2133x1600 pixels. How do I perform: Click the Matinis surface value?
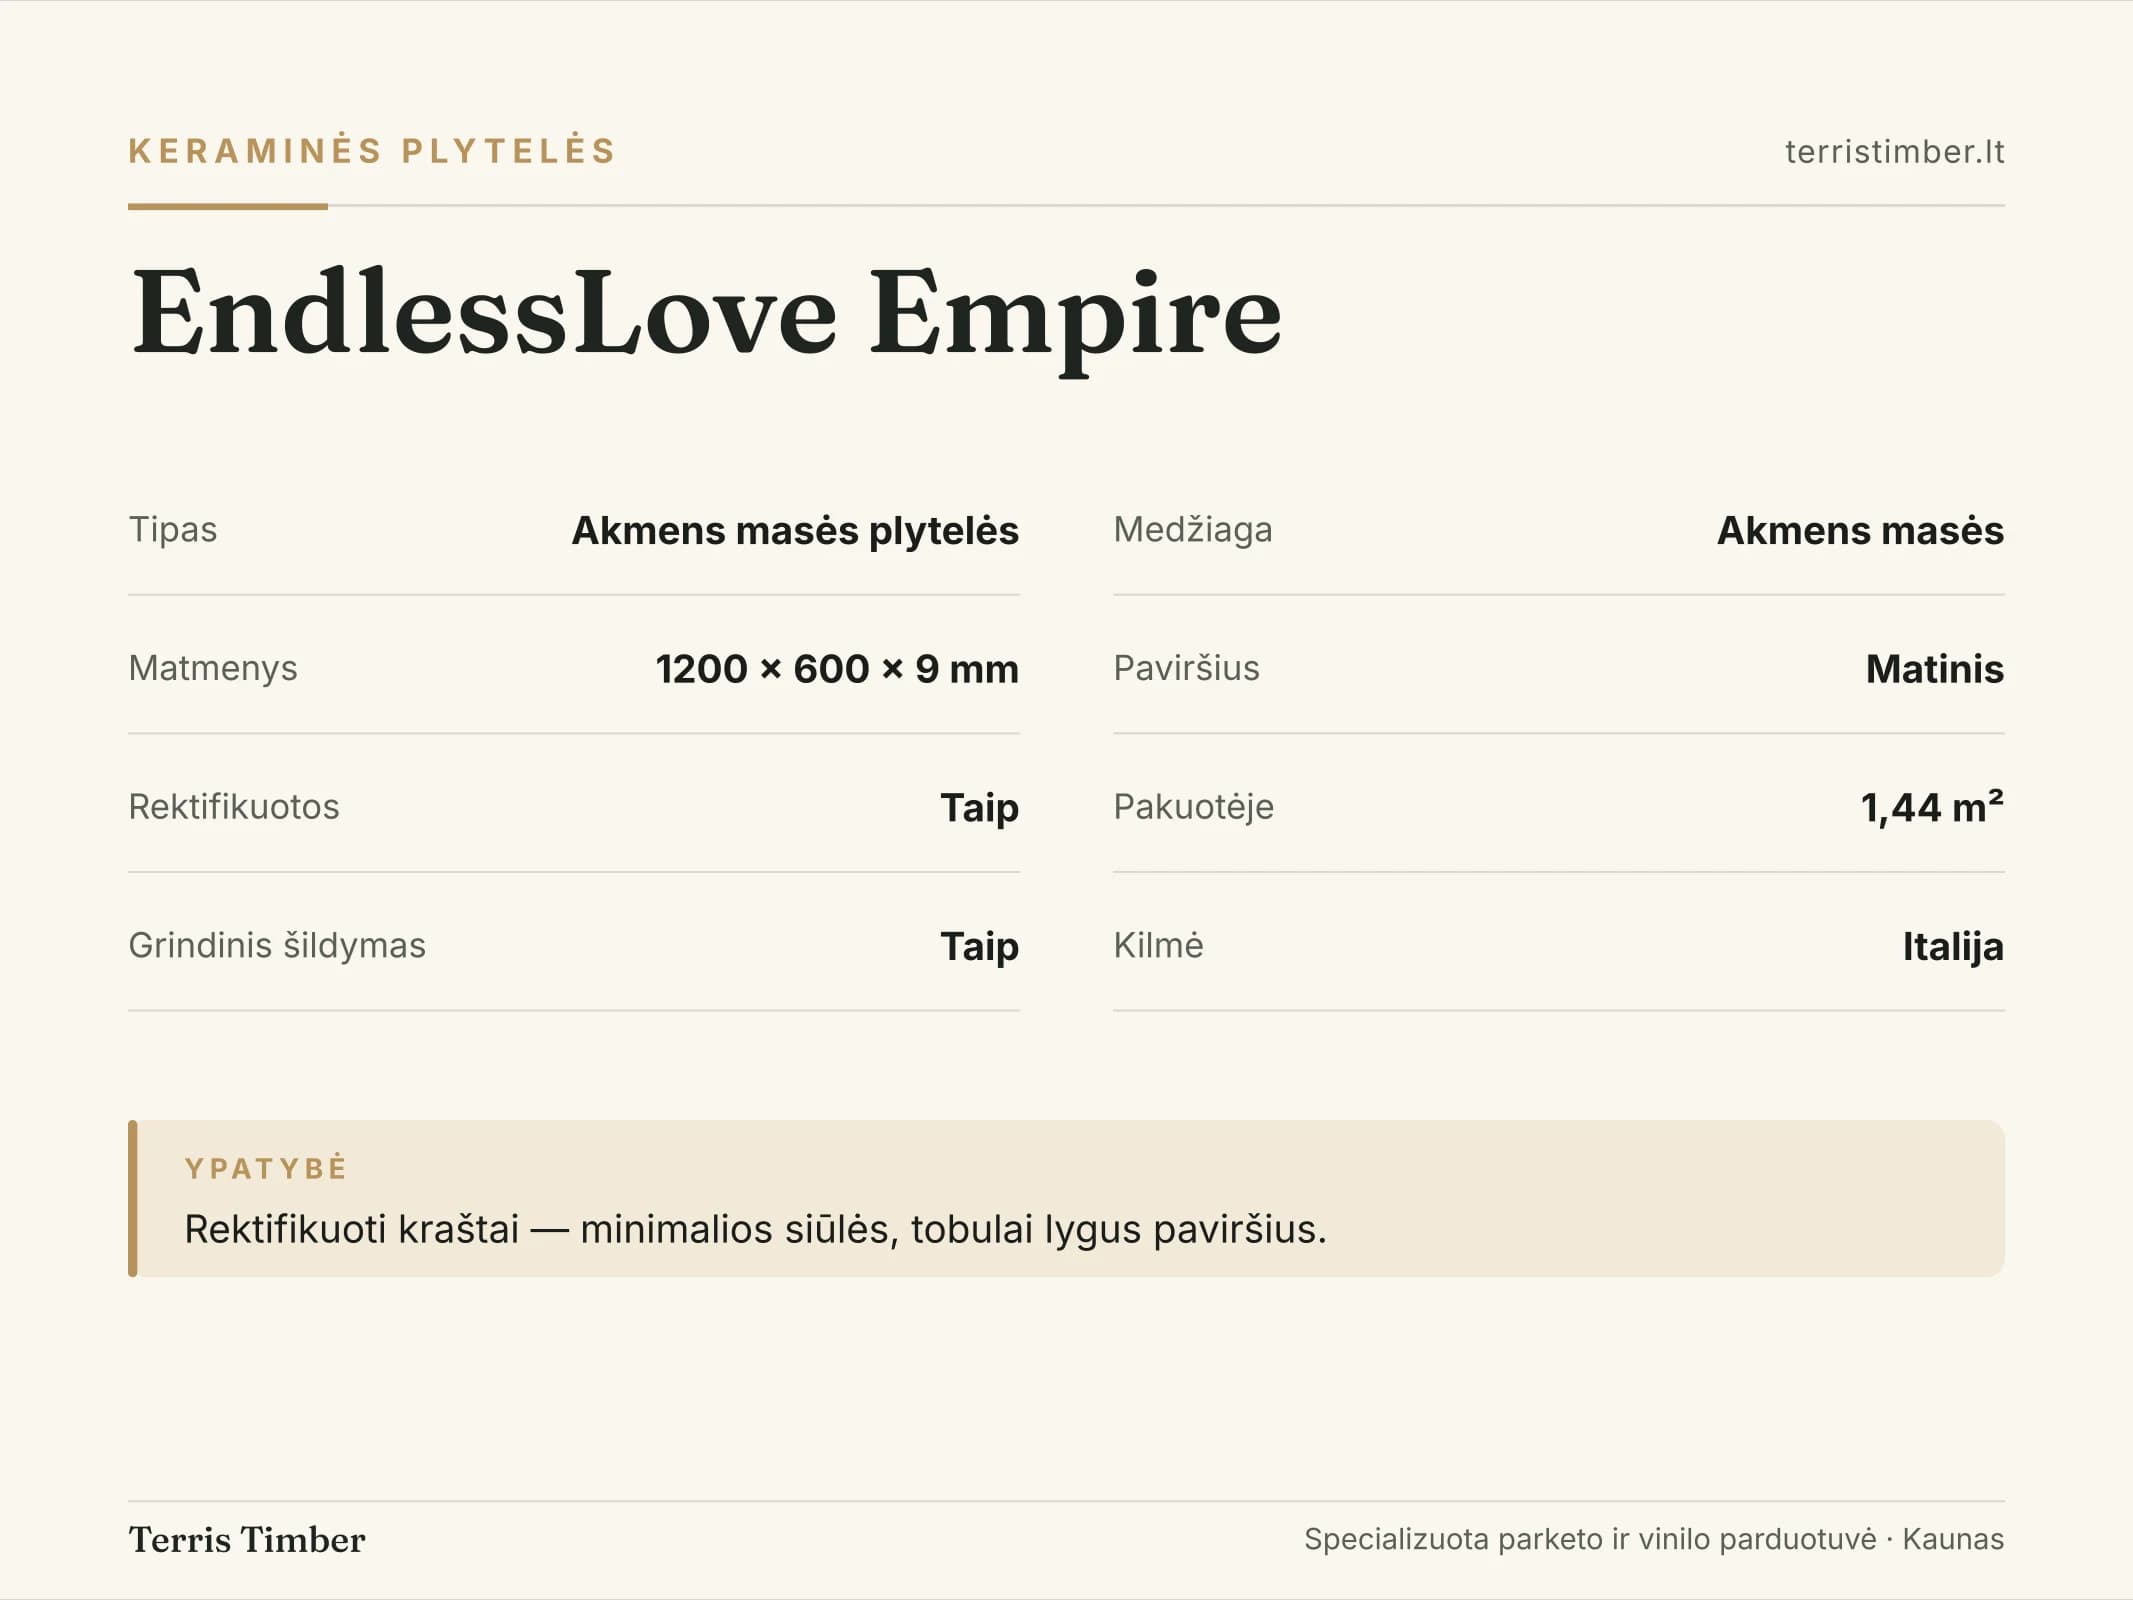coord(1935,668)
